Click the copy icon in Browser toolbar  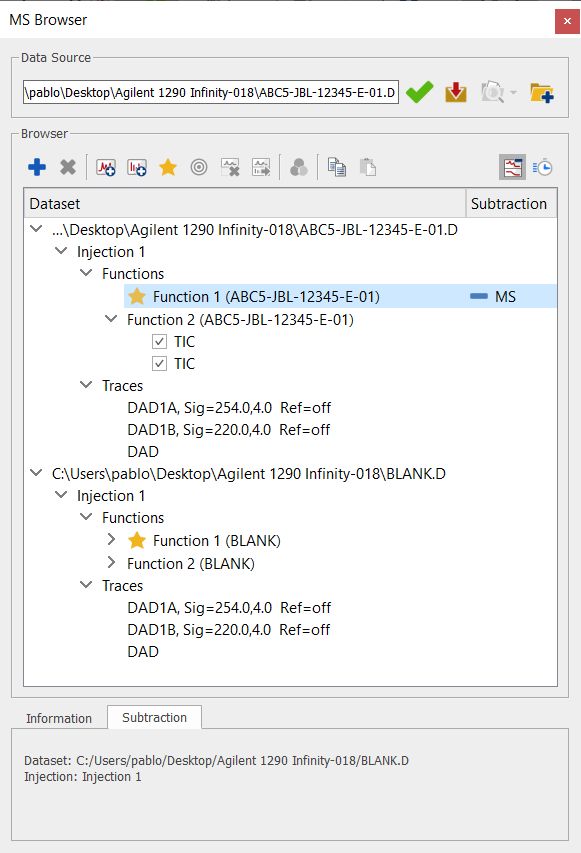tap(337, 167)
